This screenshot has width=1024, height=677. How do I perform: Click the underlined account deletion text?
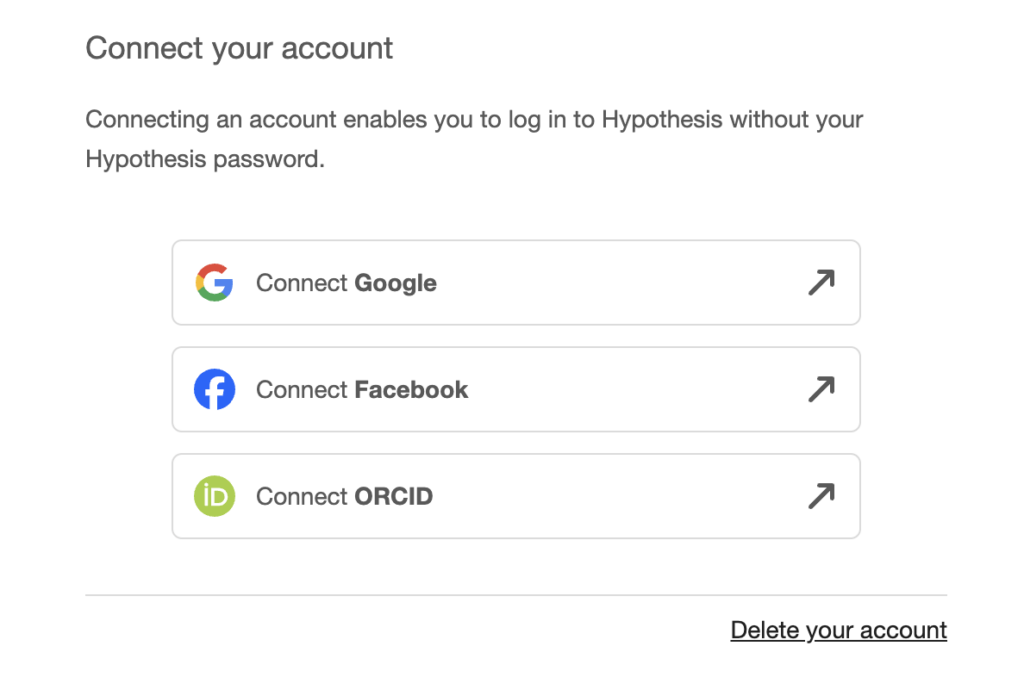coord(838,630)
